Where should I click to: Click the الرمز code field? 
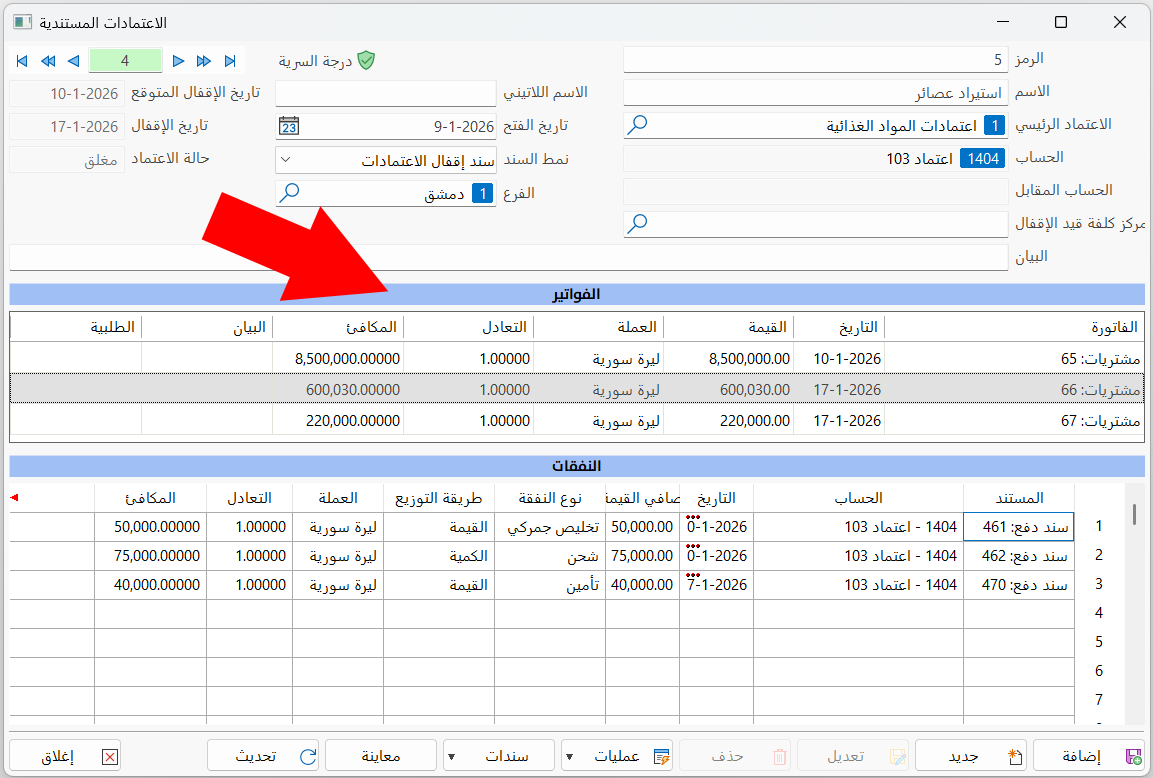point(815,60)
